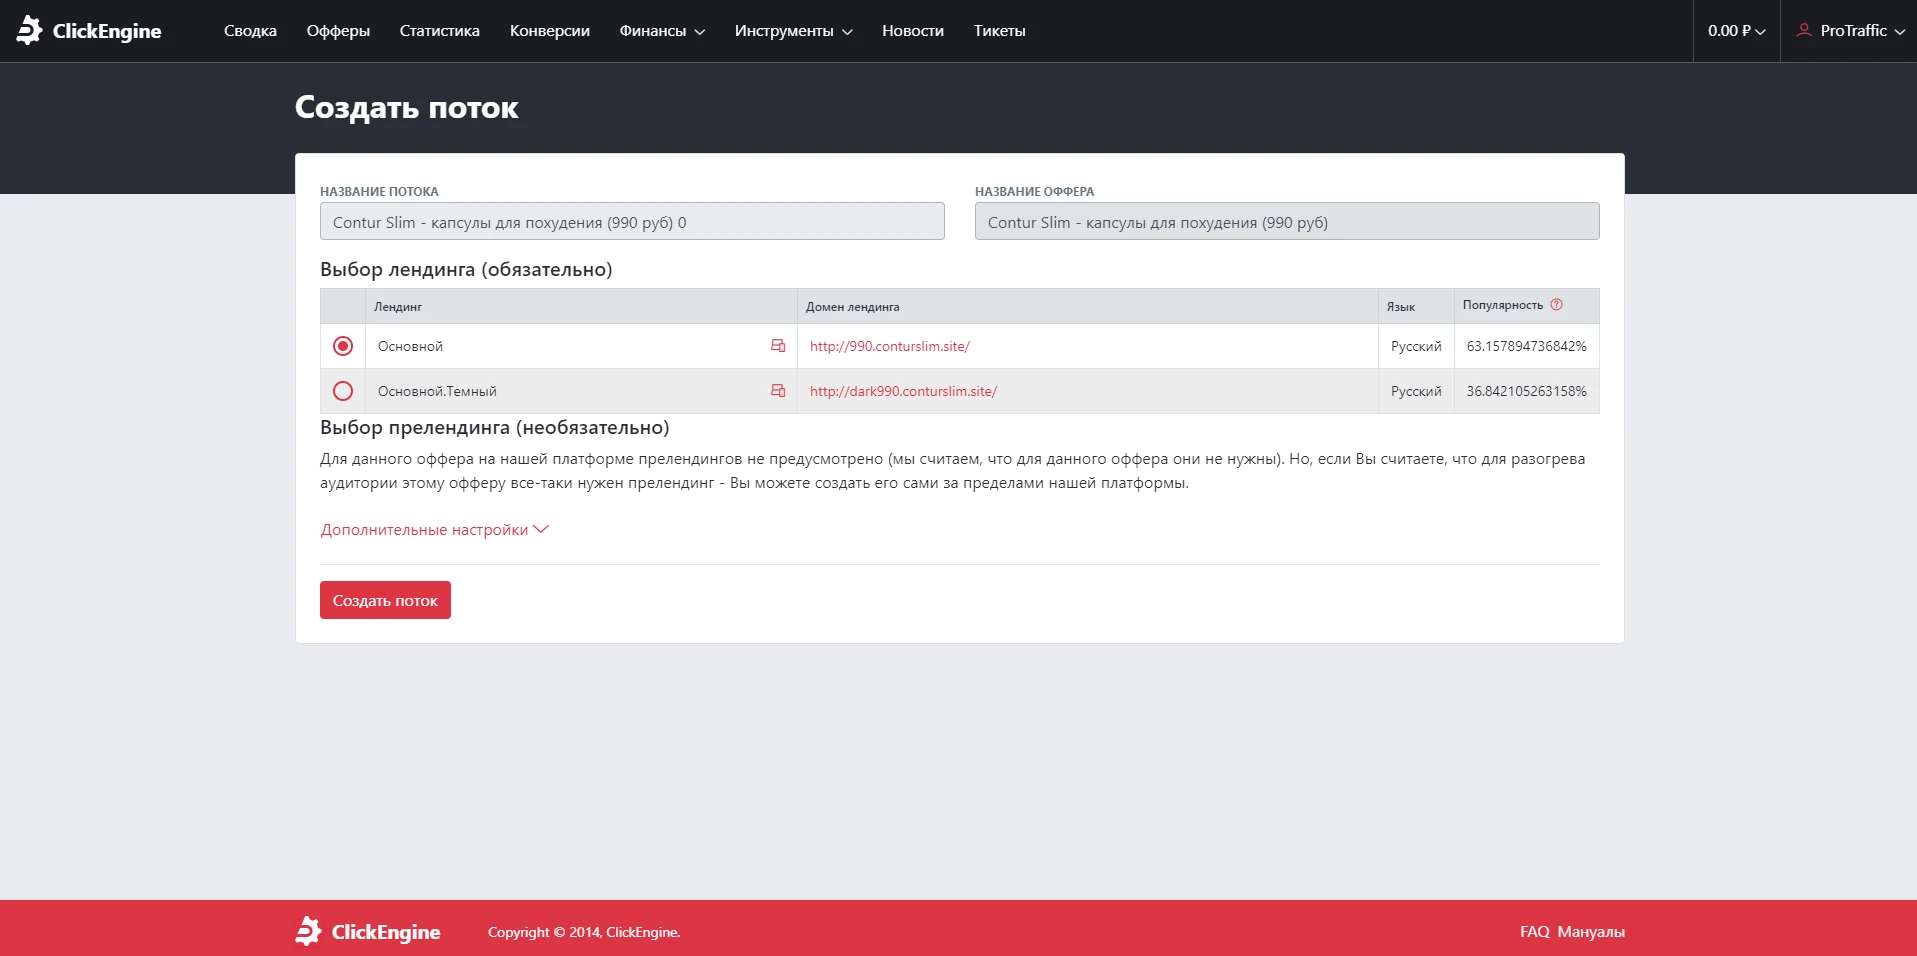
Task: Expand the Финансы dropdown menu
Action: [x=662, y=31]
